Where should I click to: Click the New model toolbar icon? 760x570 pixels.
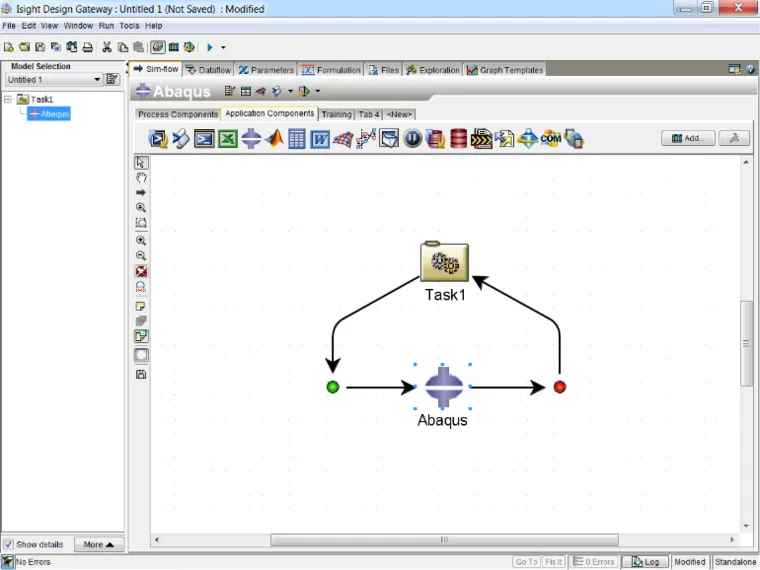point(9,47)
